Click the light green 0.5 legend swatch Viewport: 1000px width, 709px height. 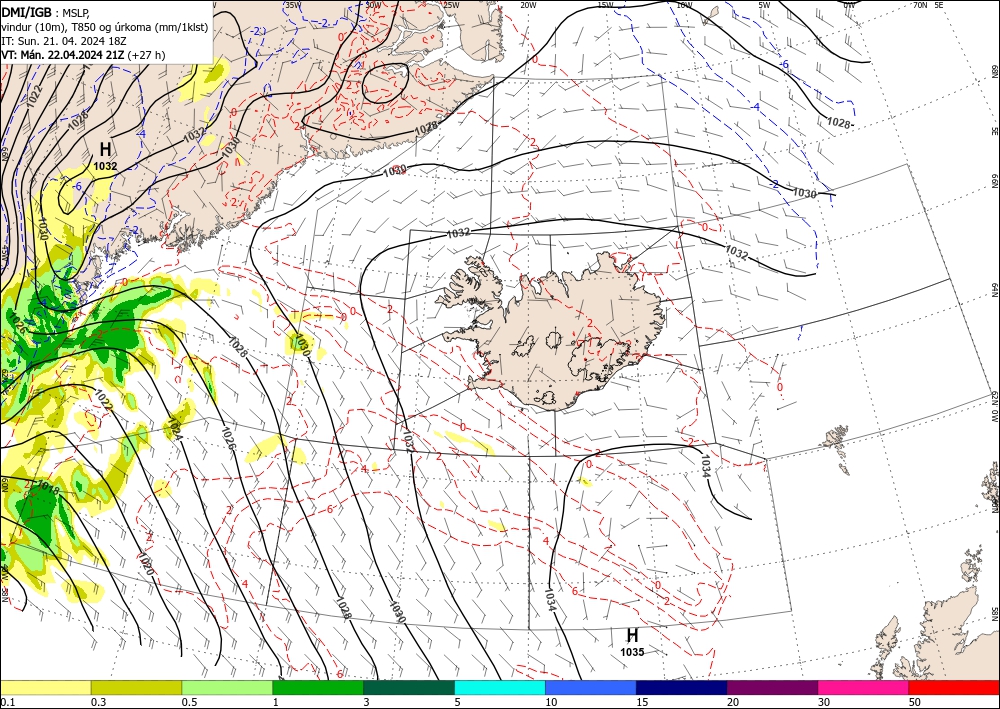227,687
